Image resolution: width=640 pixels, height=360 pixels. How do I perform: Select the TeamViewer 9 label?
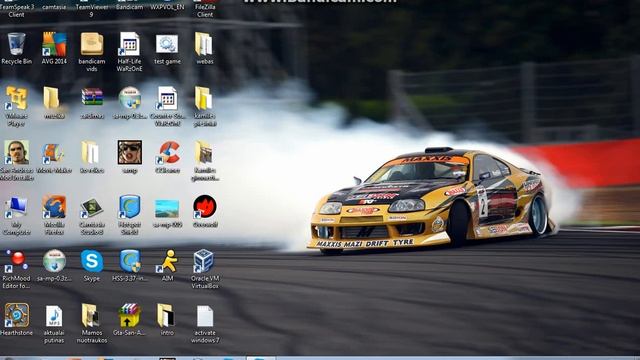coord(91,11)
